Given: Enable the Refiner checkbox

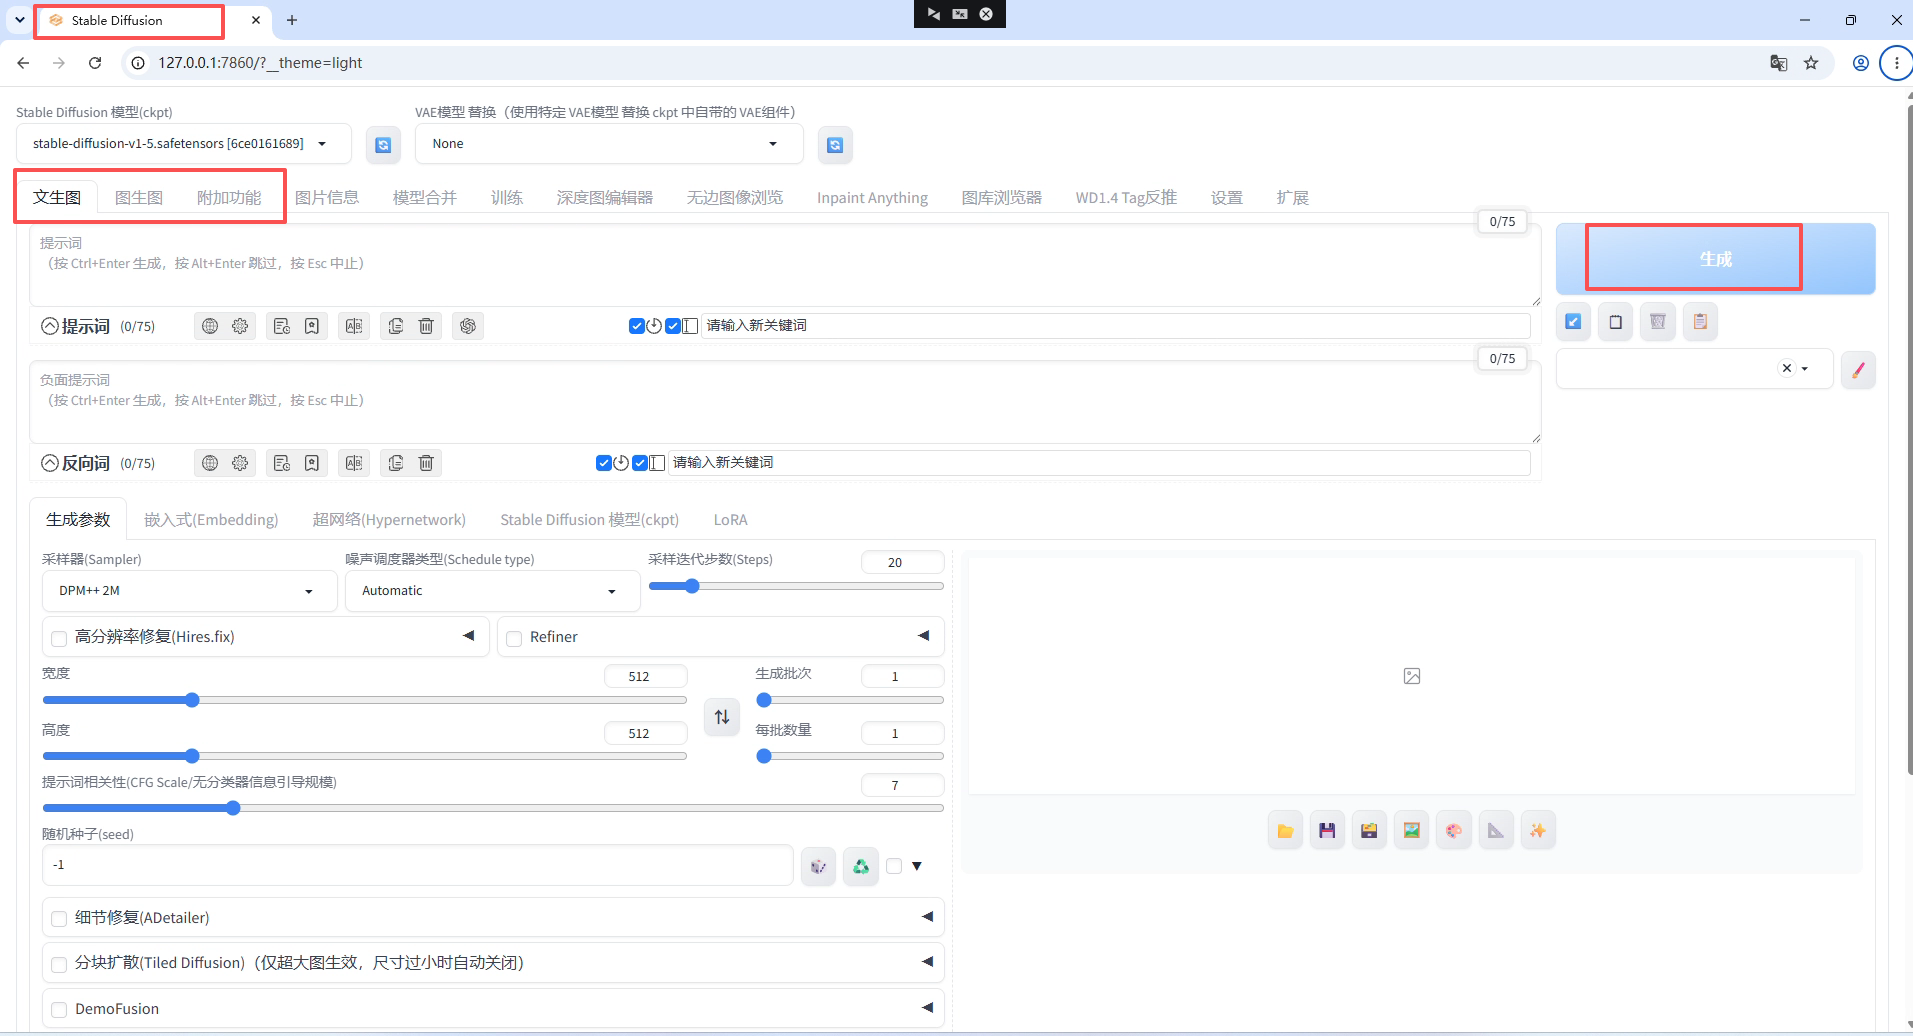Looking at the screenshot, I should click(x=514, y=638).
